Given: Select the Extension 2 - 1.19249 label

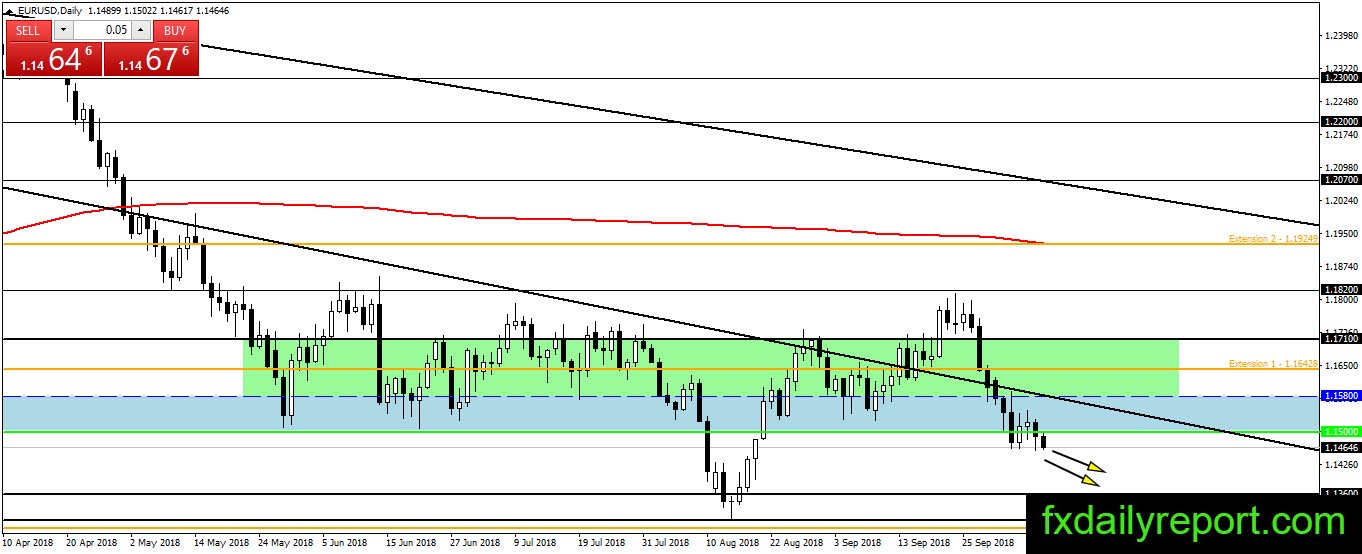Looking at the screenshot, I should pyautogui.click(x=1273, y=238).
